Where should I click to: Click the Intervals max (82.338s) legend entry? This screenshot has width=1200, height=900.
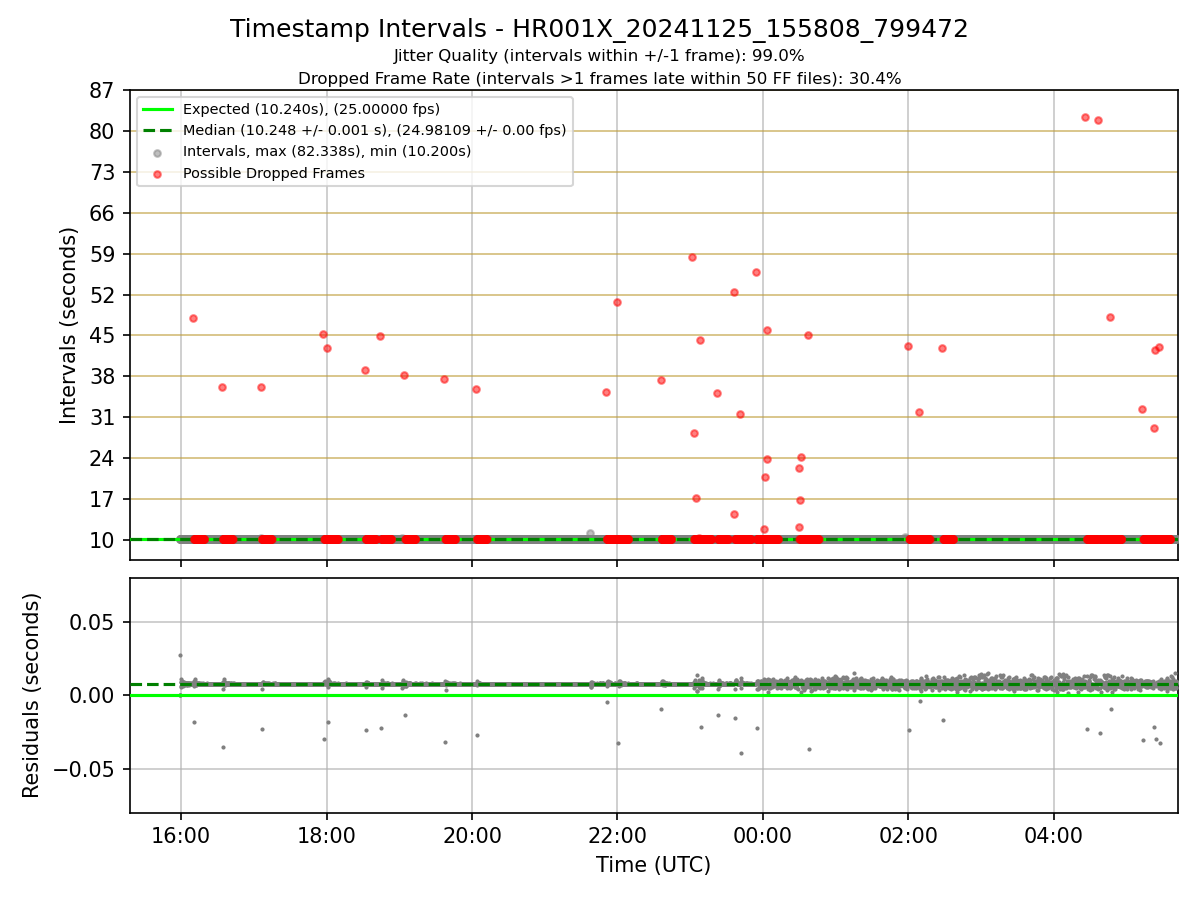(x=327, y=151)
